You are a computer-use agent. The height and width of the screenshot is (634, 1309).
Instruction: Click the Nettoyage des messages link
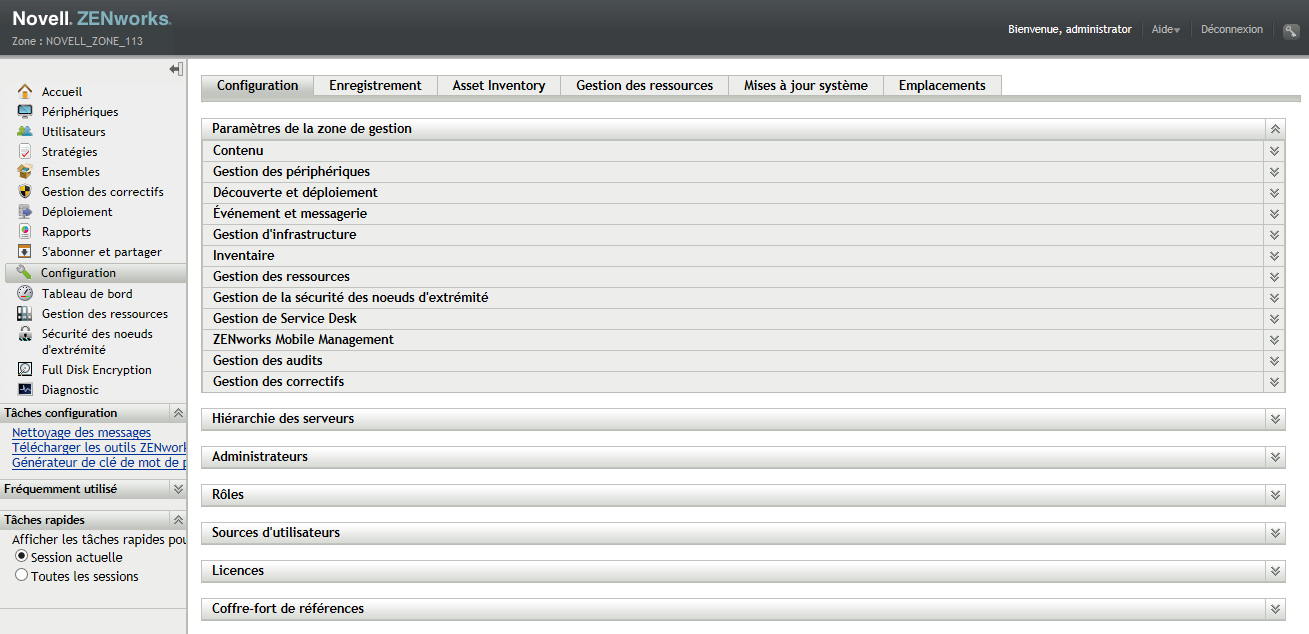point(81,433)
